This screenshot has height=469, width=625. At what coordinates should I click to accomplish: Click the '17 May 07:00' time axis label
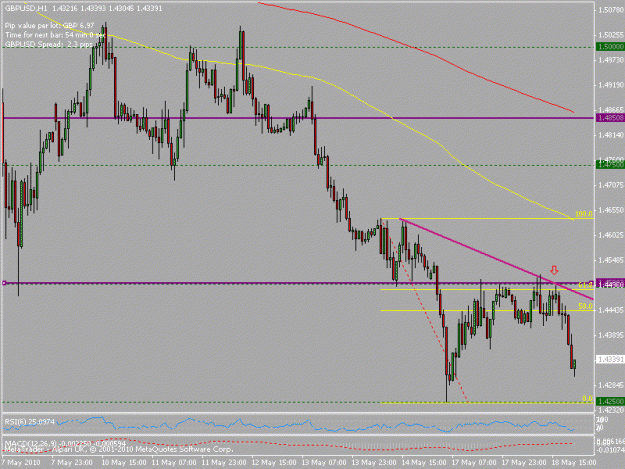pyautogui.click(x=474, y=462)
